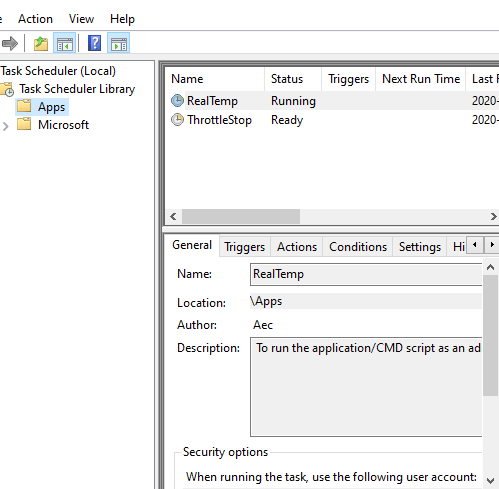Viewport: 499px width, 489px height.
Task: Click the blue Help question mark icon
Action: coord(94,43)
